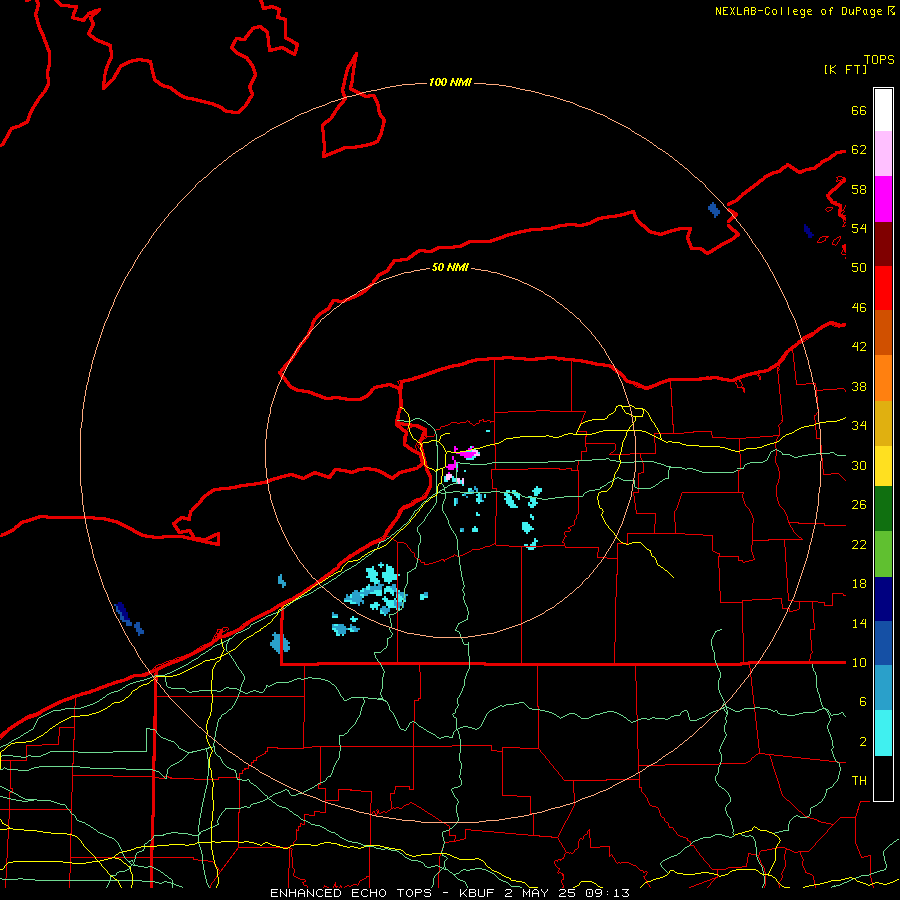Select the dark orange swatch below 46
Image resolution: width=900 pixels, height=900 pixels.
883,333
